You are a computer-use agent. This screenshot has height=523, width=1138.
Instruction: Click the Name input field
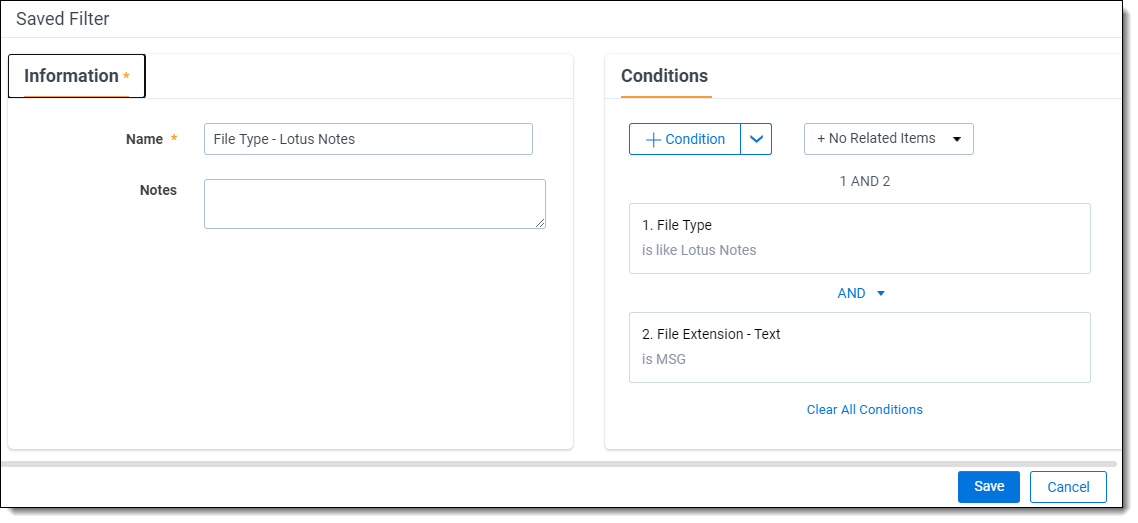click(368, 140)
